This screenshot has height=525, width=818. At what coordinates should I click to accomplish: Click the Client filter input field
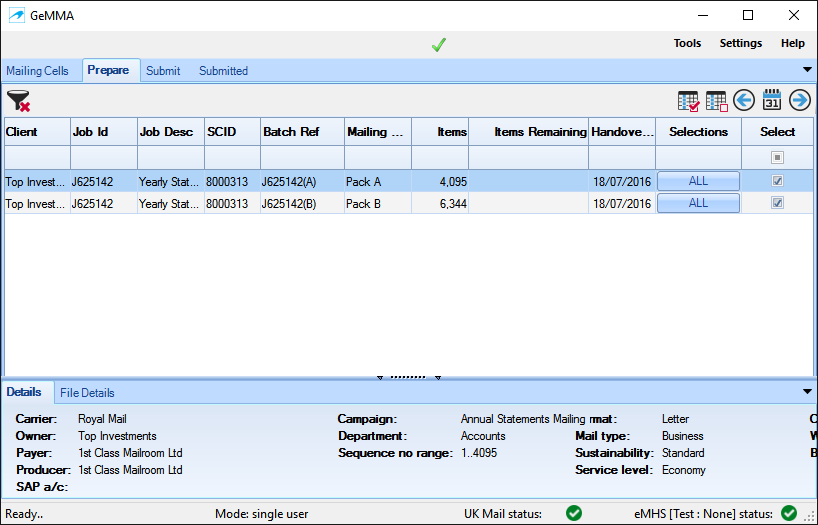[x=37, y=158]
